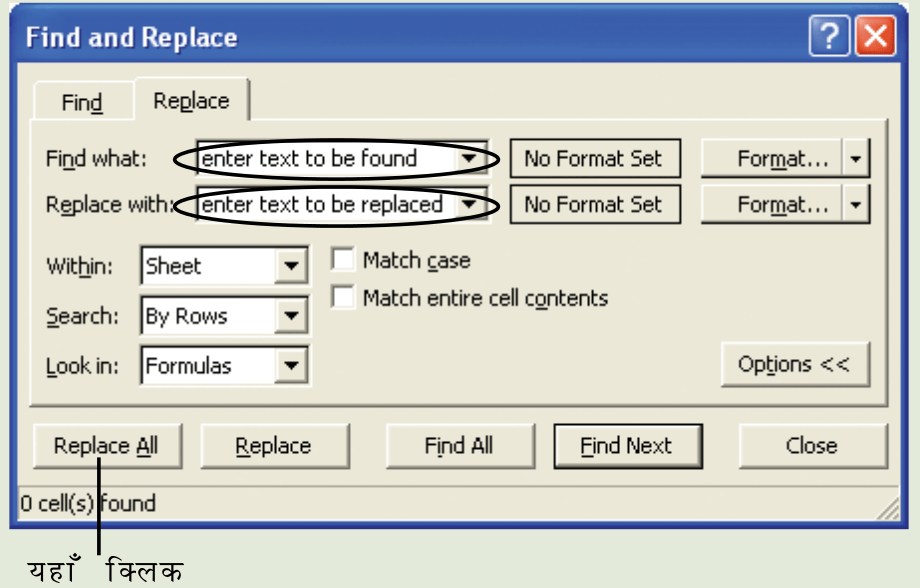
Task: Click the Find Next button
Action: coord(628,446)
